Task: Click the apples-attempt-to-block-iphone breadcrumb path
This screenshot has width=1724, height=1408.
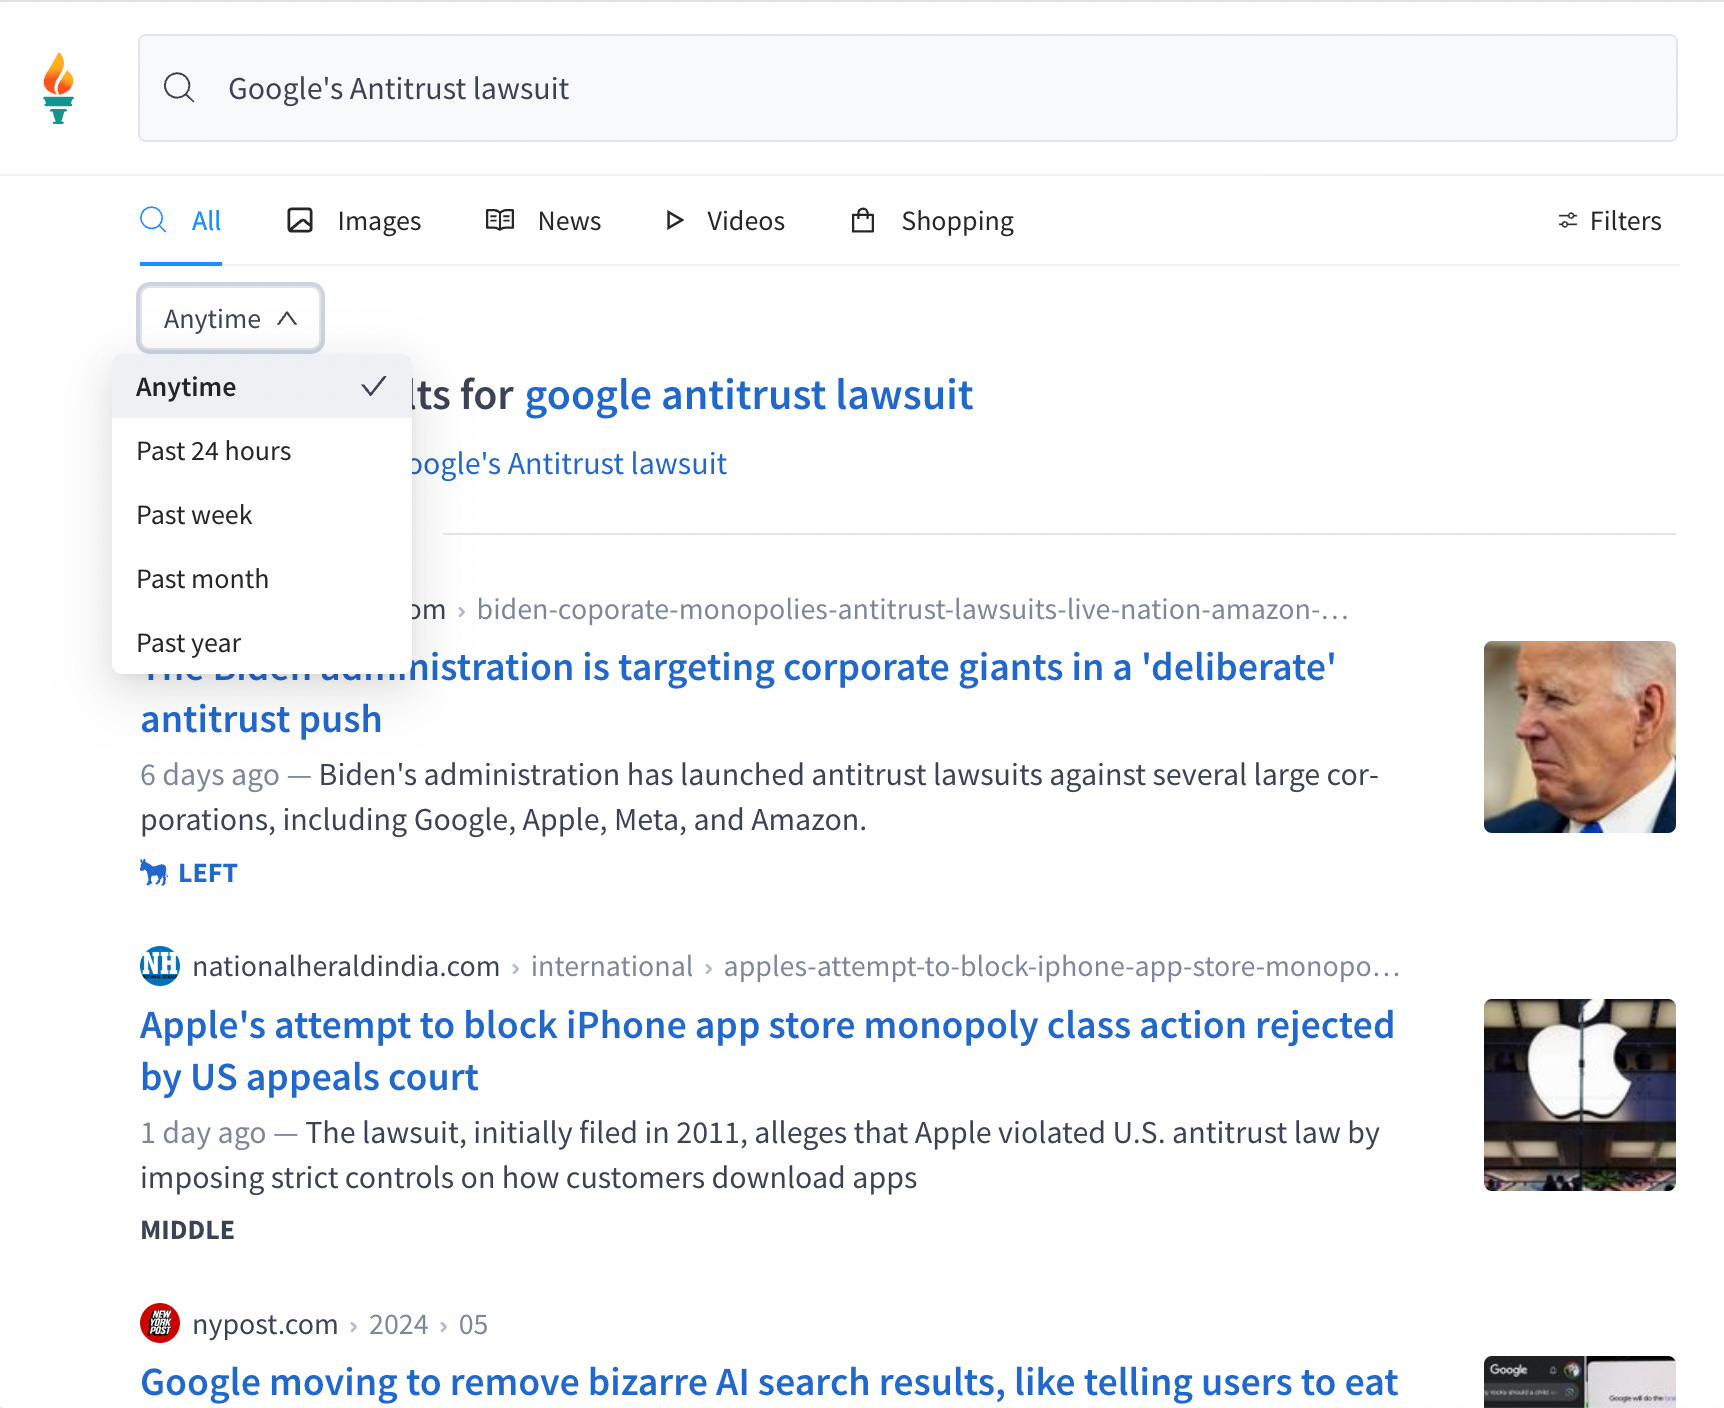Action: [1061, 966]
